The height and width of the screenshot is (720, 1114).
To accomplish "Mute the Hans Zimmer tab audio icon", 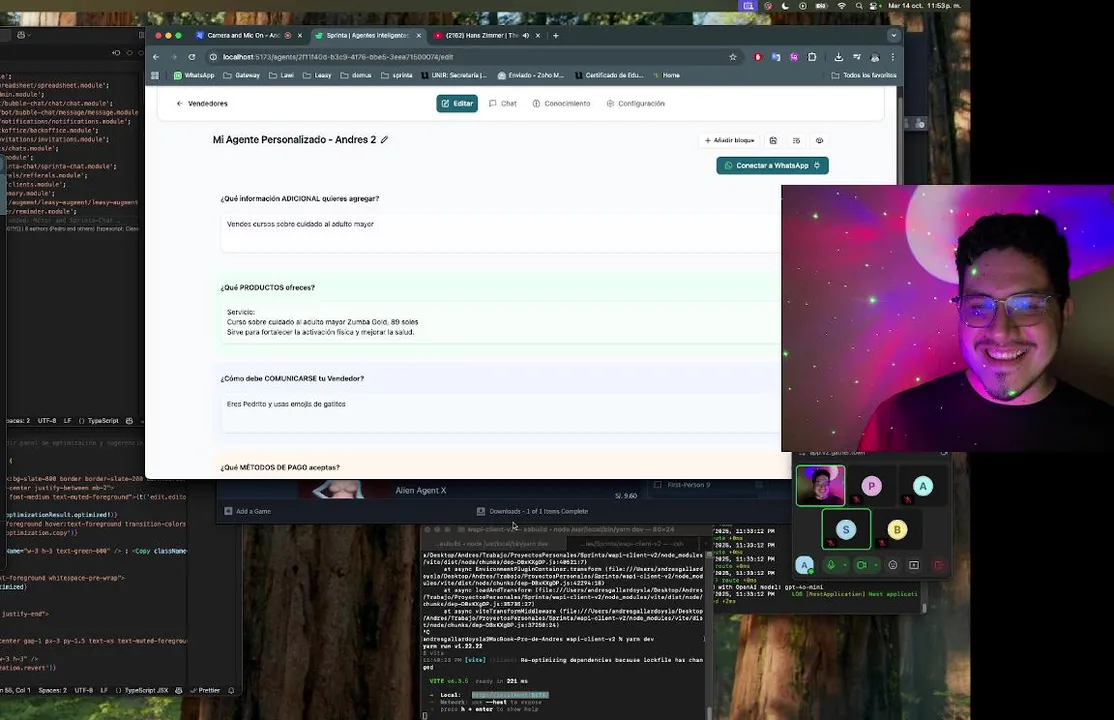I will coord(526,36).
